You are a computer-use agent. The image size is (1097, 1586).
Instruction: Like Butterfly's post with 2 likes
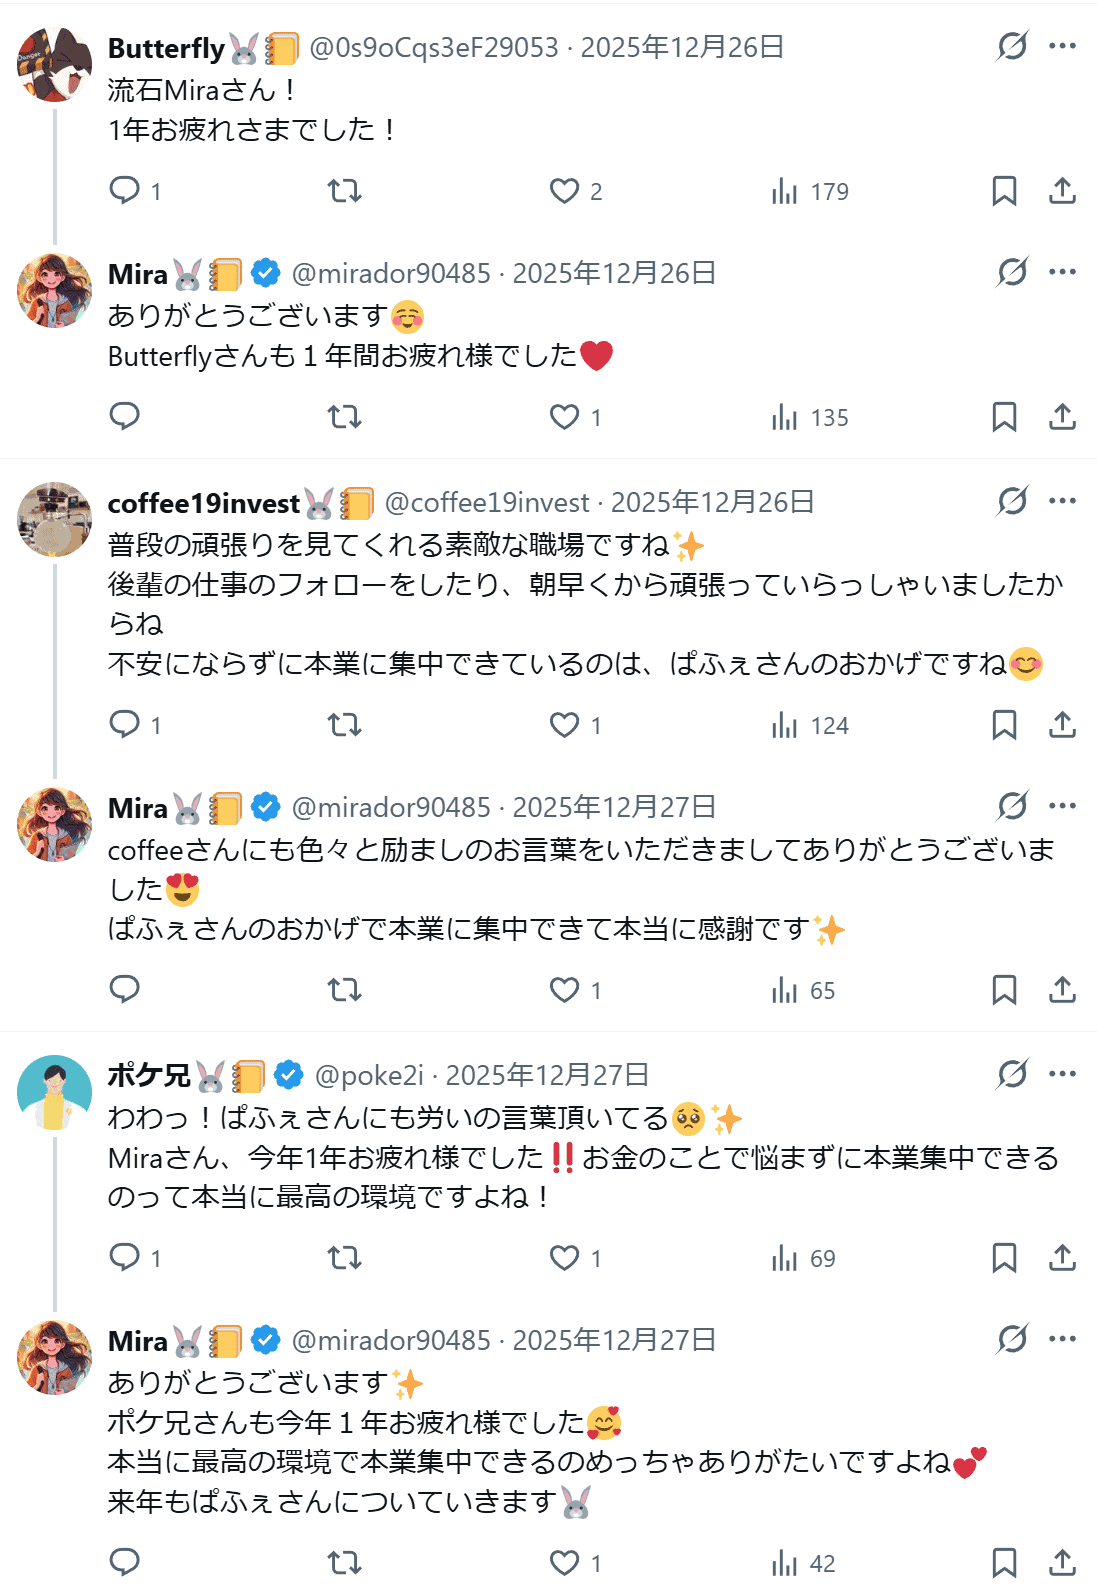point(565,191)
